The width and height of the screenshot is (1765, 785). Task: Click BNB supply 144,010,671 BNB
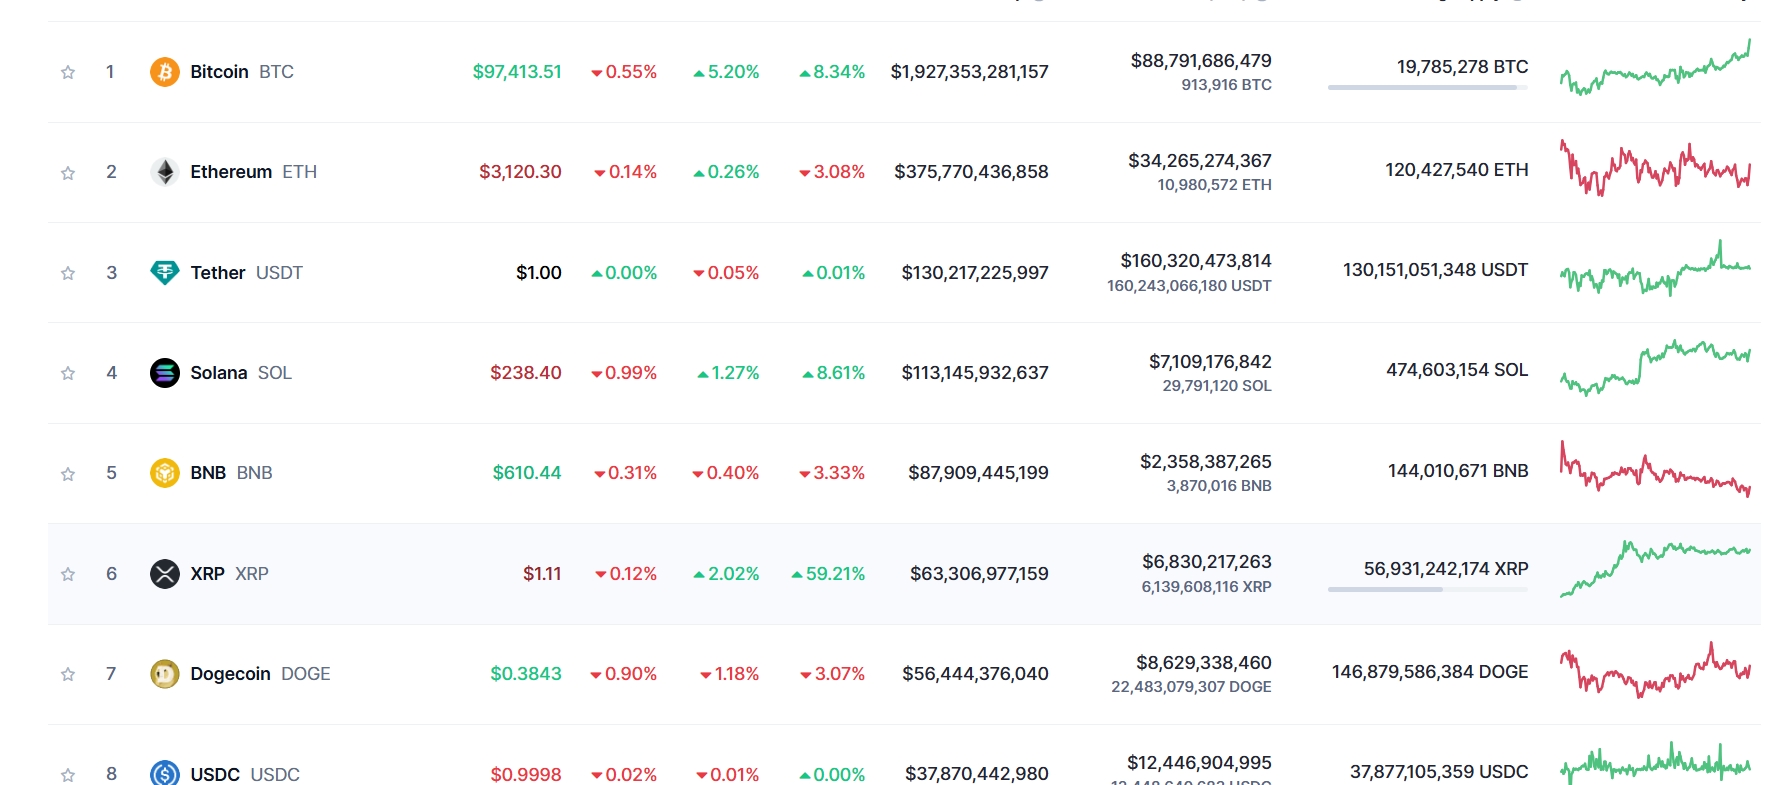1458,471
